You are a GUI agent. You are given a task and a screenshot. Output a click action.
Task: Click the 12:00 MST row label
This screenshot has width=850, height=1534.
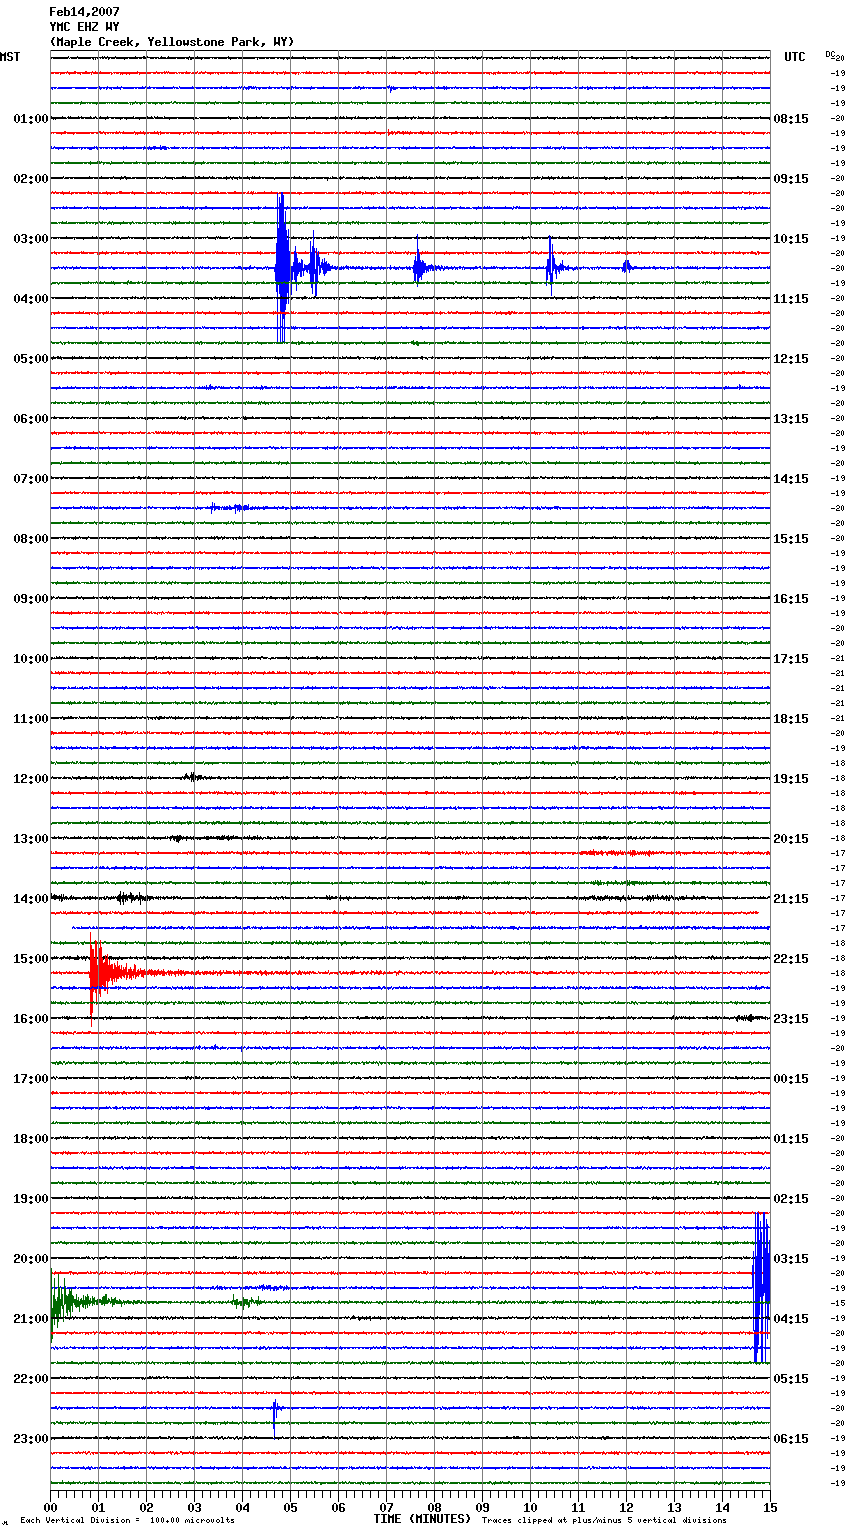click(x=31, y=779)
